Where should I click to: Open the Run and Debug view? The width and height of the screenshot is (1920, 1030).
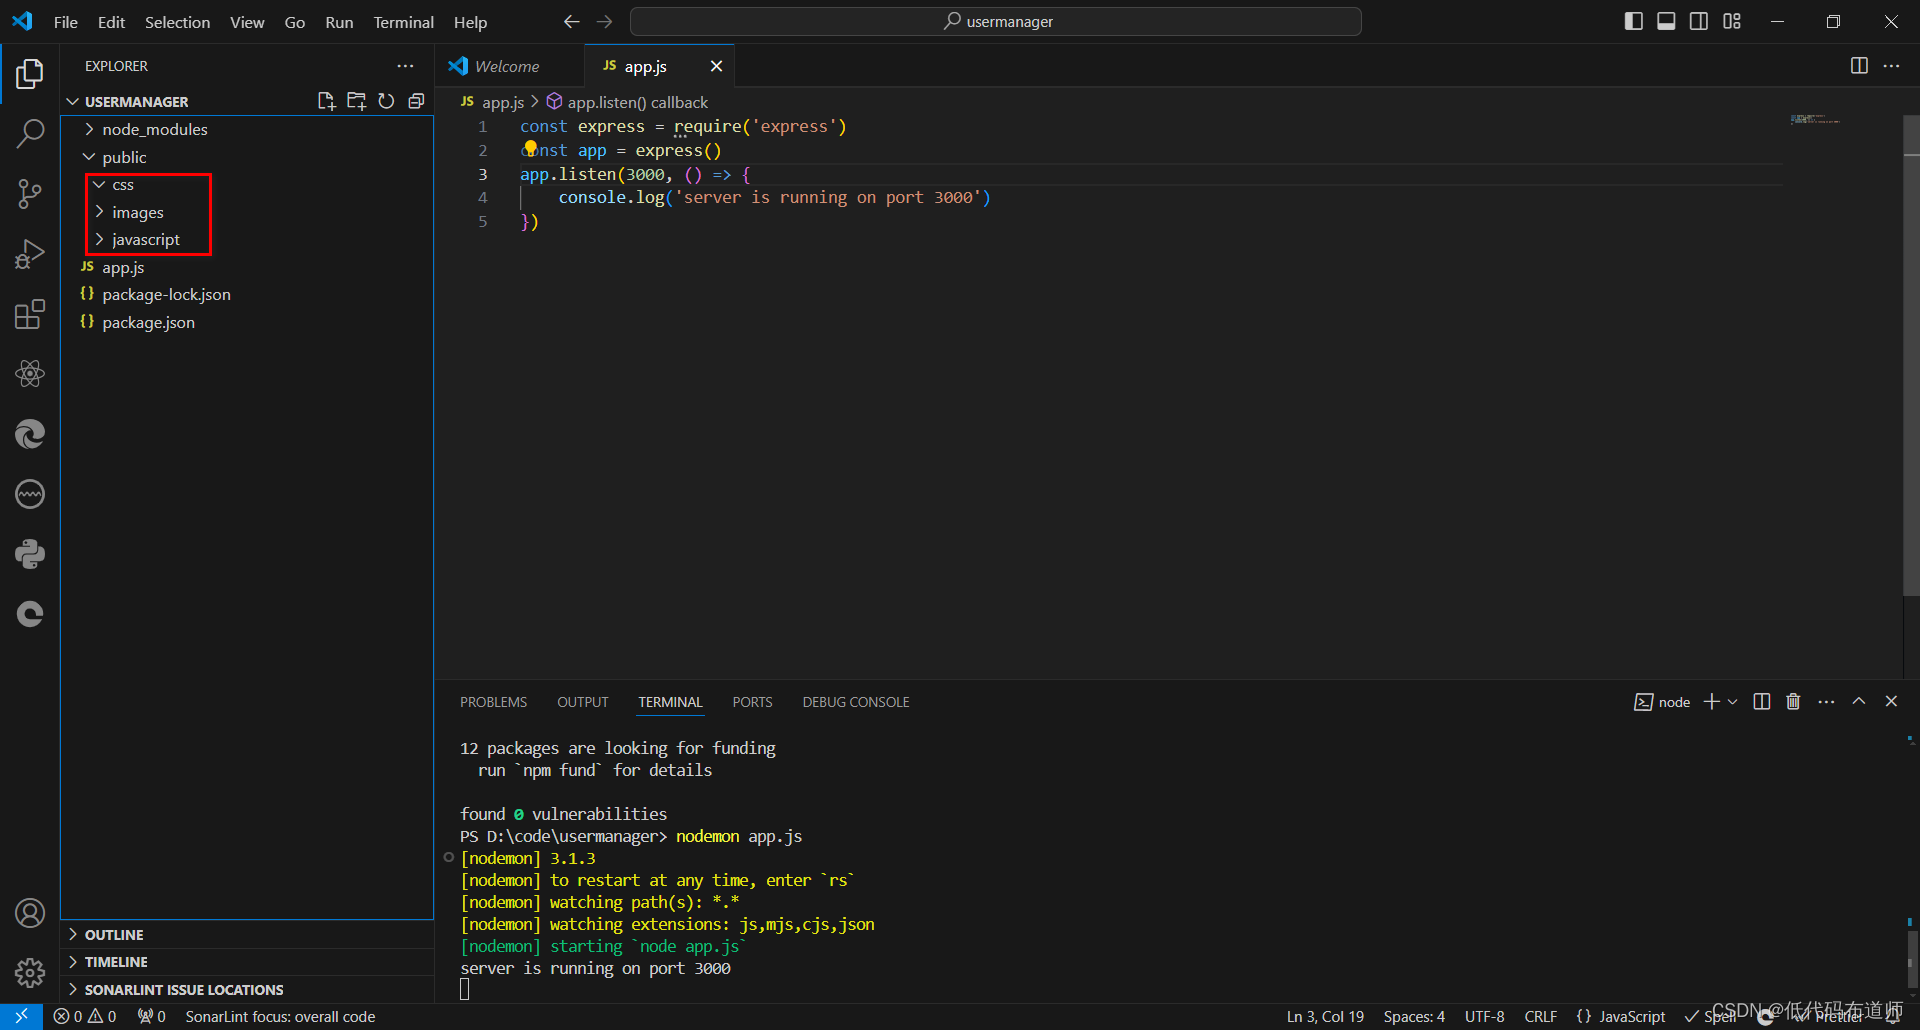(30, 254)
